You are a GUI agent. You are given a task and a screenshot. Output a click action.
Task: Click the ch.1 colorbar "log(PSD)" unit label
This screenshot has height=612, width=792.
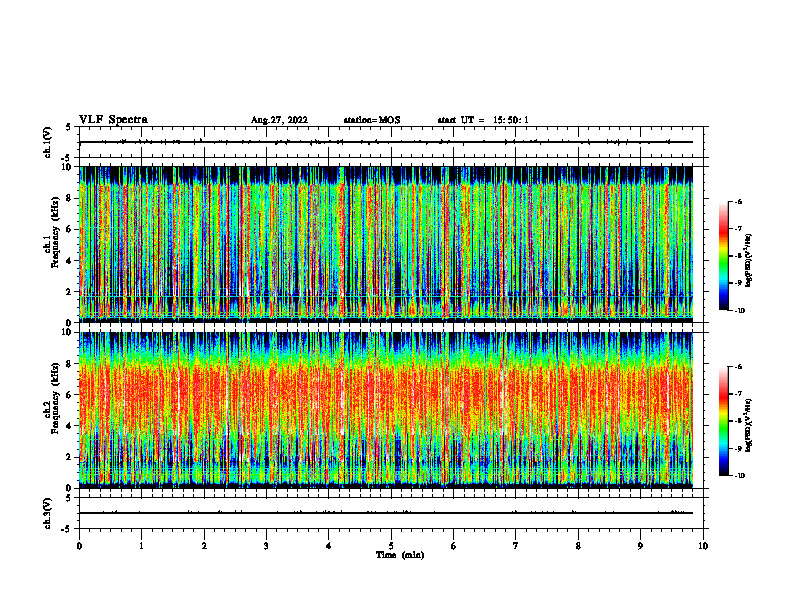749,261
